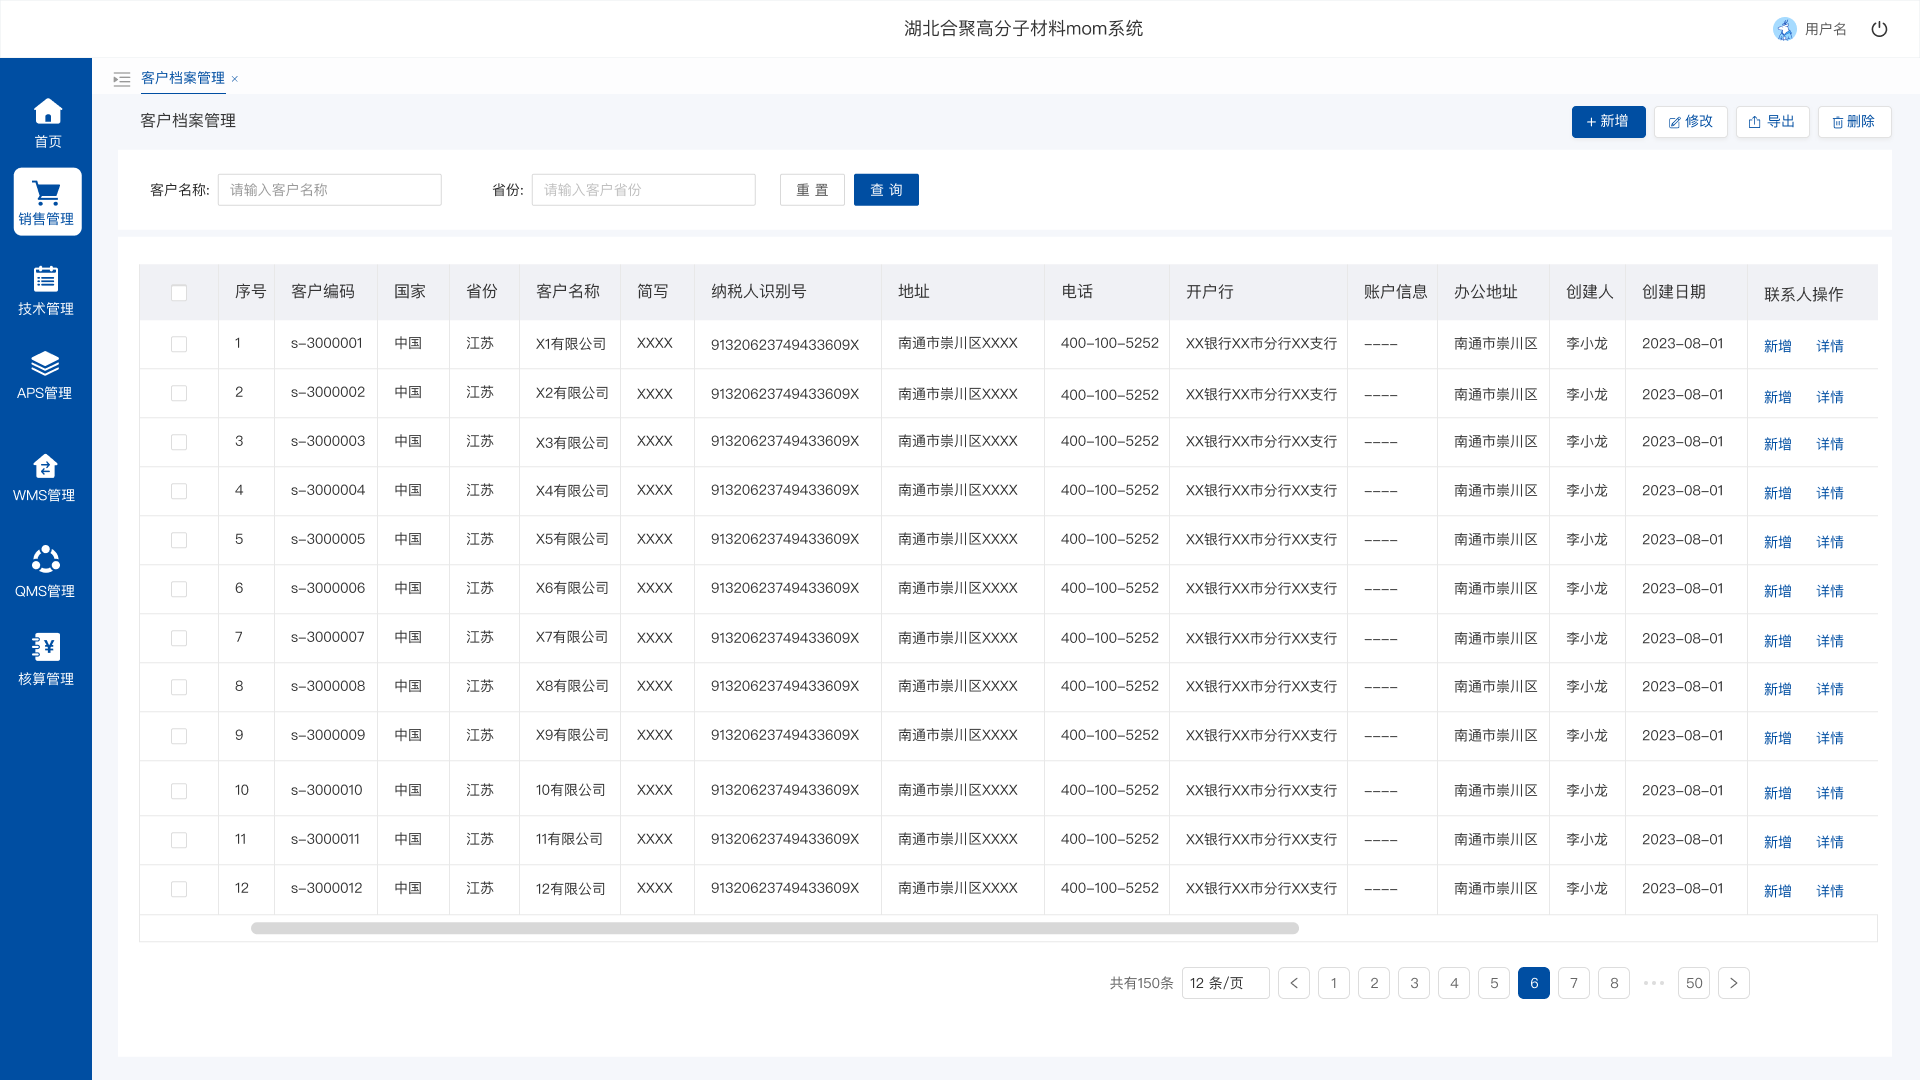This screenshot has width=1920, height=1080.
Task: Open the 12 条/页 page size dropdown
Action: [x=1225, y=983]
